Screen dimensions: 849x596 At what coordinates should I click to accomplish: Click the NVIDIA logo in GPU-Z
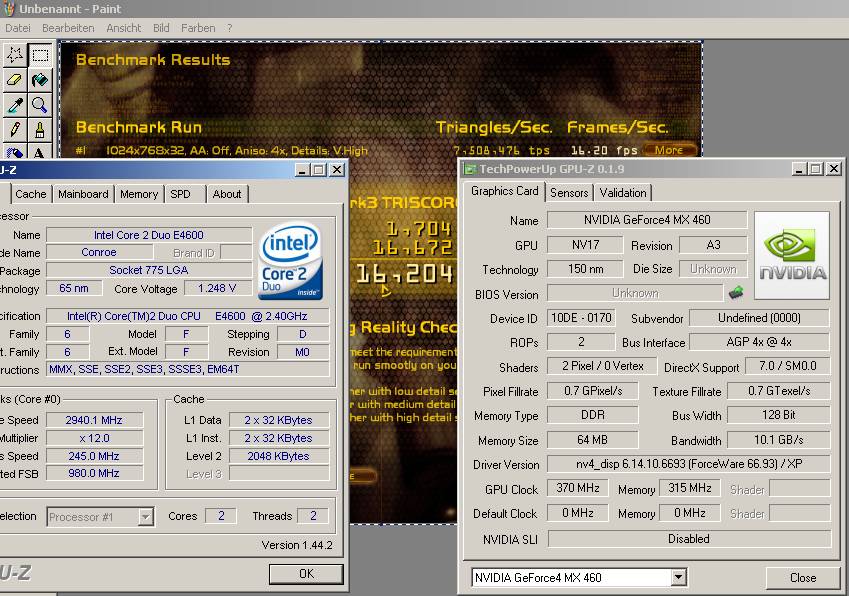[x=792, y=256]
